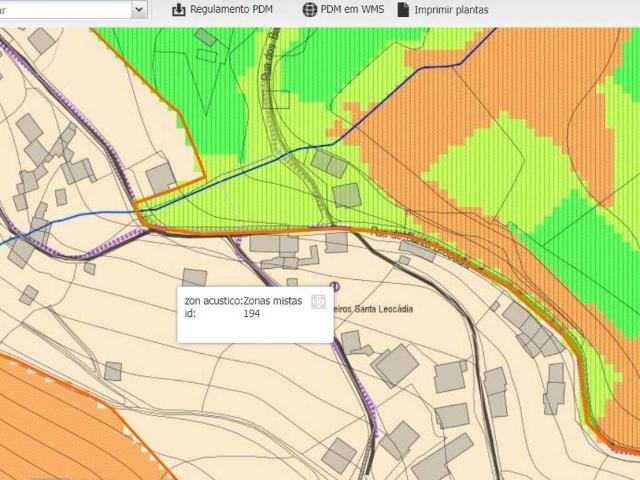The width and height of the screenshot is (640, 480).
Task: Open the dropdown arrow in top-left combo box
Action: pyautogui.click(x=139, y=9)
